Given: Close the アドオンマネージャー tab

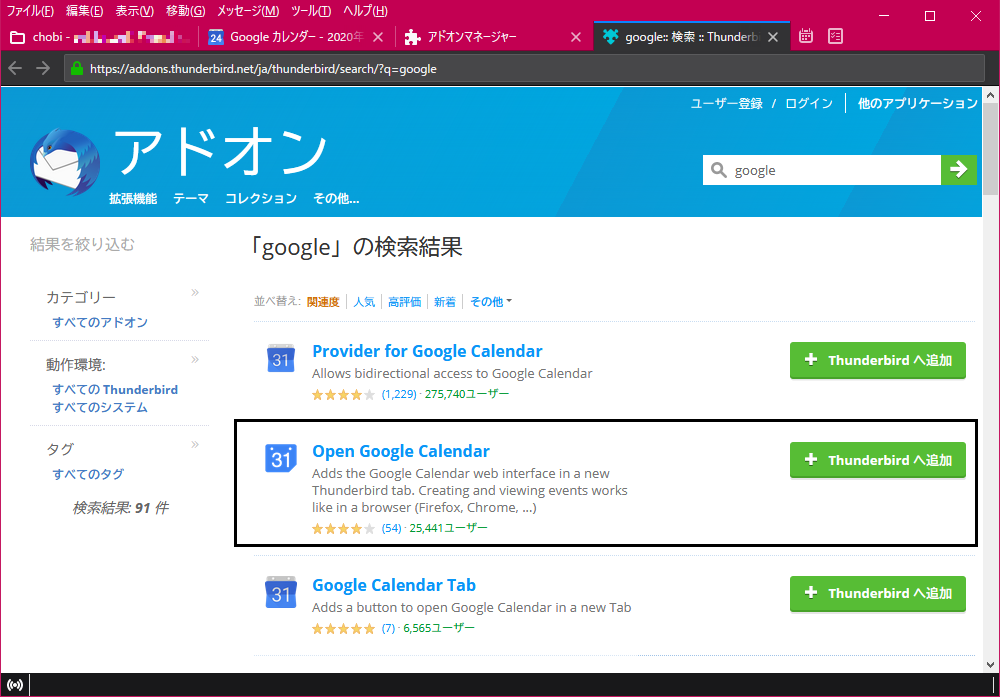Looking at the screenshot, I should pos(576,37).
